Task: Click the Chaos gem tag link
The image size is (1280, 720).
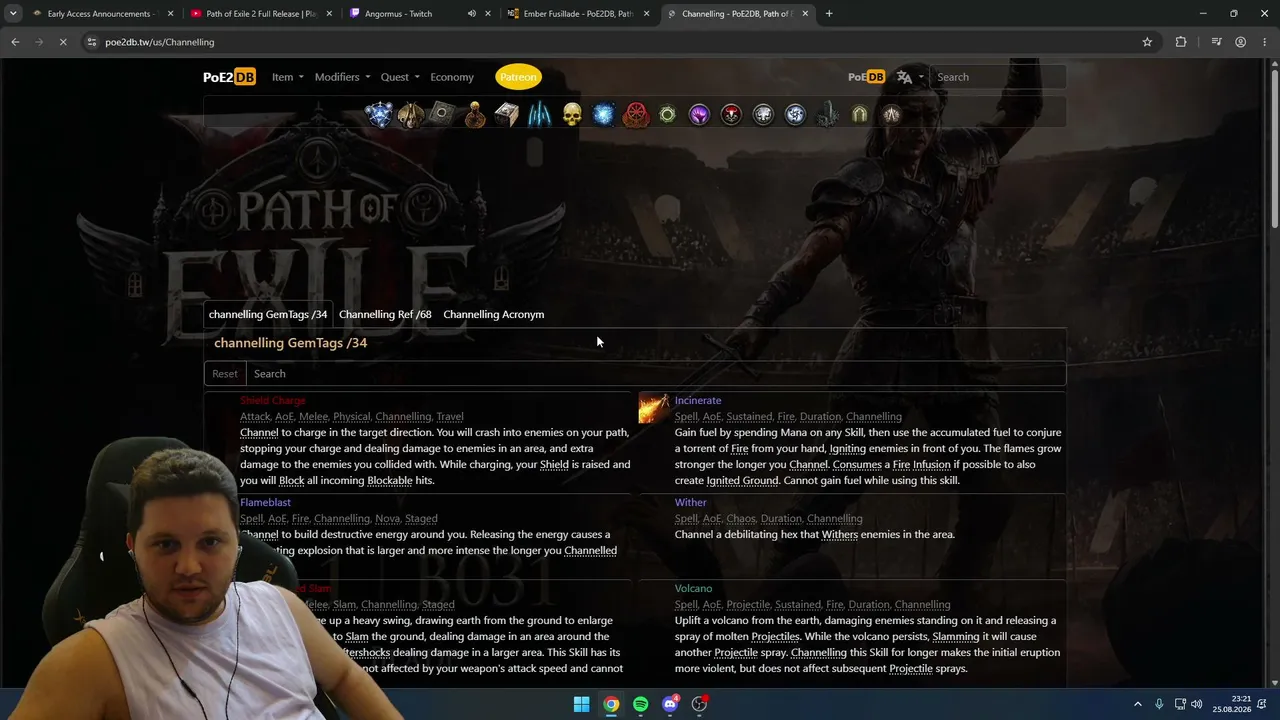Action: tap(741, 518)
